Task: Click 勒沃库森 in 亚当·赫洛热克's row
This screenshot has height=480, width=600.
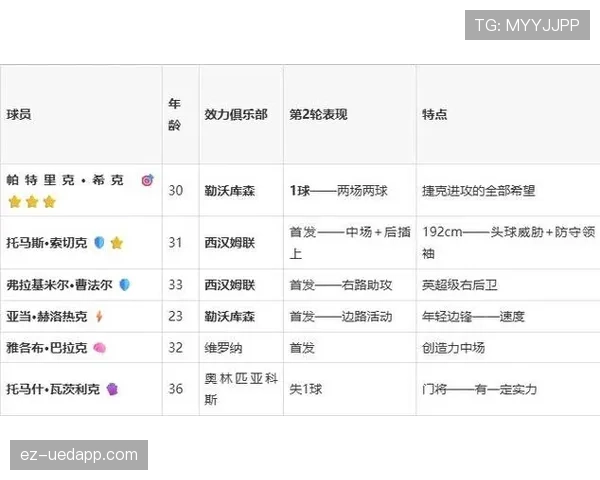Action: tap(230, 317)
